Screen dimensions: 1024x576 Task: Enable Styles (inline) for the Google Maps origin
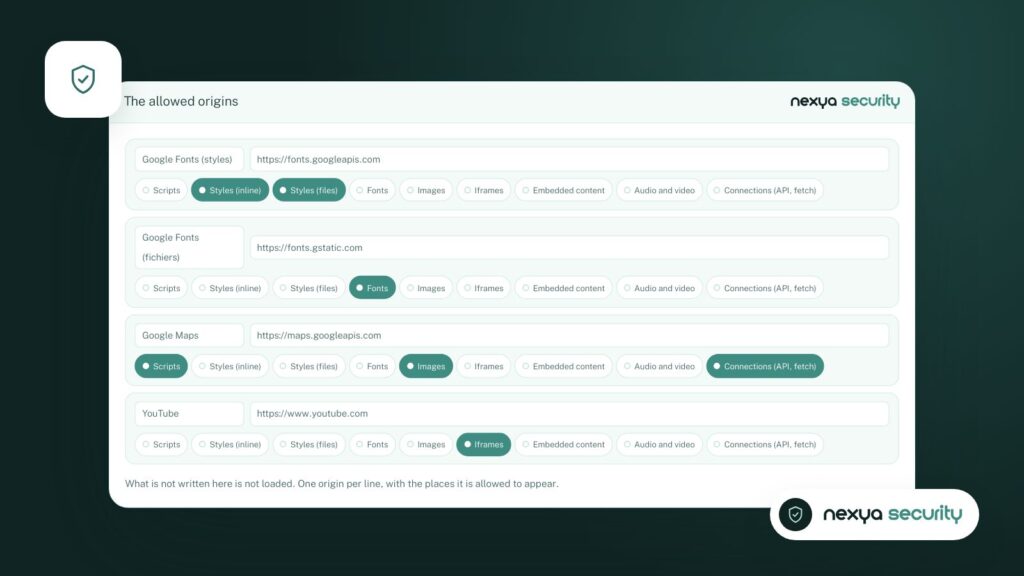[230, 366]
